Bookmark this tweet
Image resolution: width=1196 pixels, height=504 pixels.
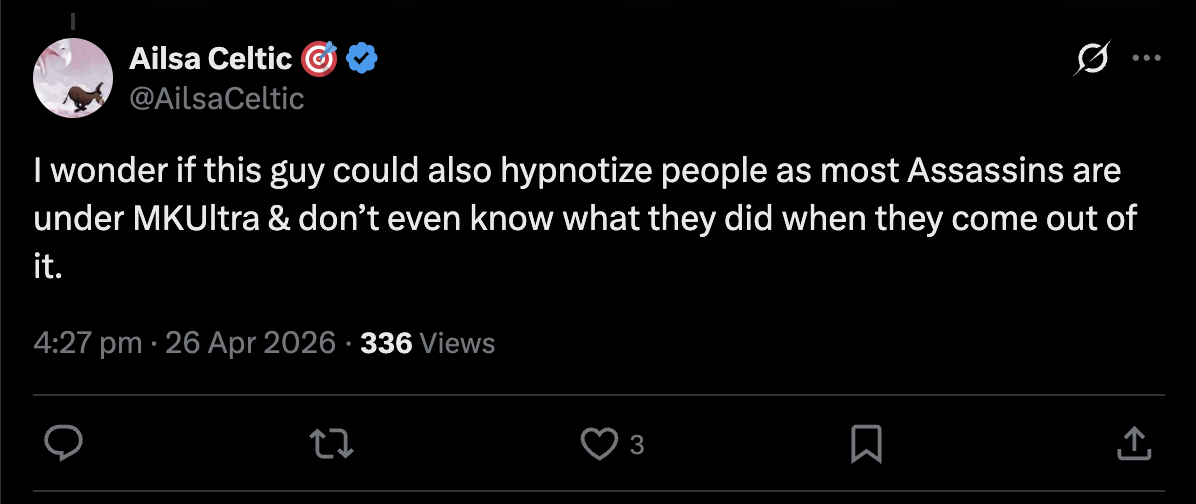coord(865,443)
